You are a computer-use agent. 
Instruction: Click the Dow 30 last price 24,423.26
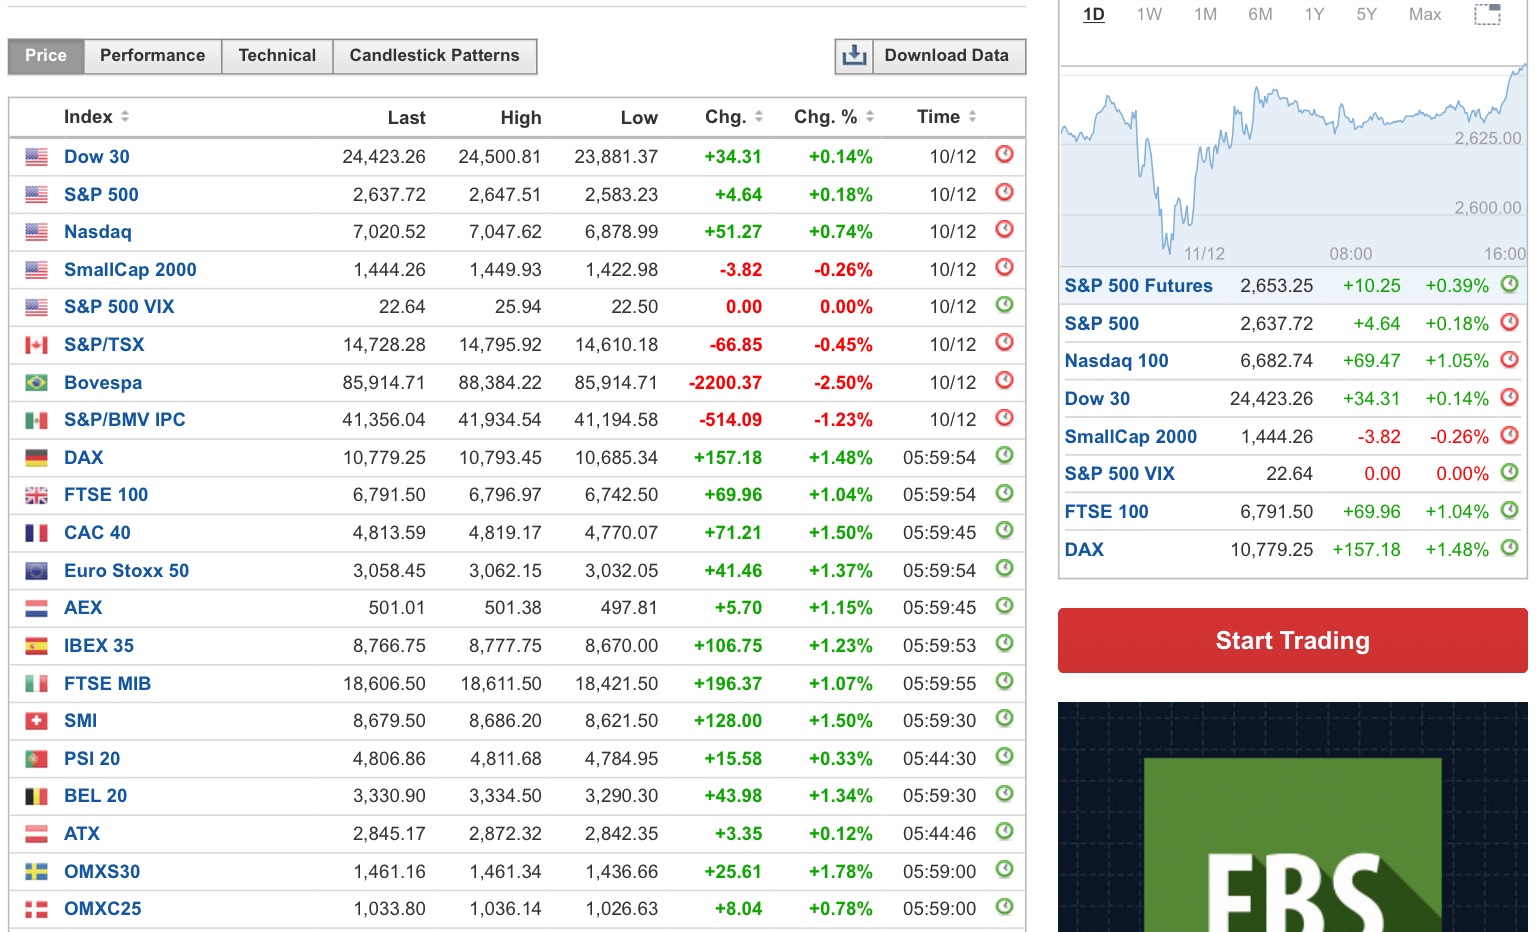pyautogui.click(x=384, y=157)
